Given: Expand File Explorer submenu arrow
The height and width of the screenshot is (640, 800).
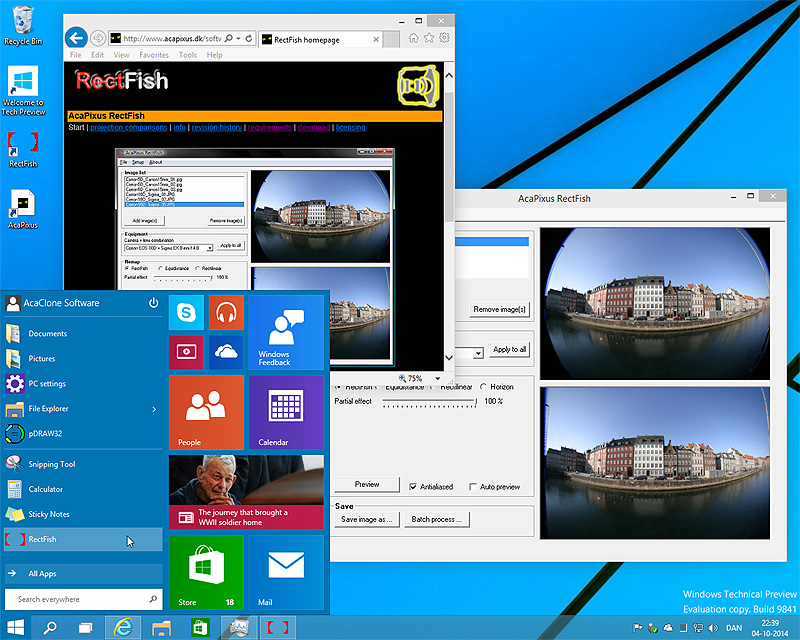Looking at the screenshot, I should 154,409.
